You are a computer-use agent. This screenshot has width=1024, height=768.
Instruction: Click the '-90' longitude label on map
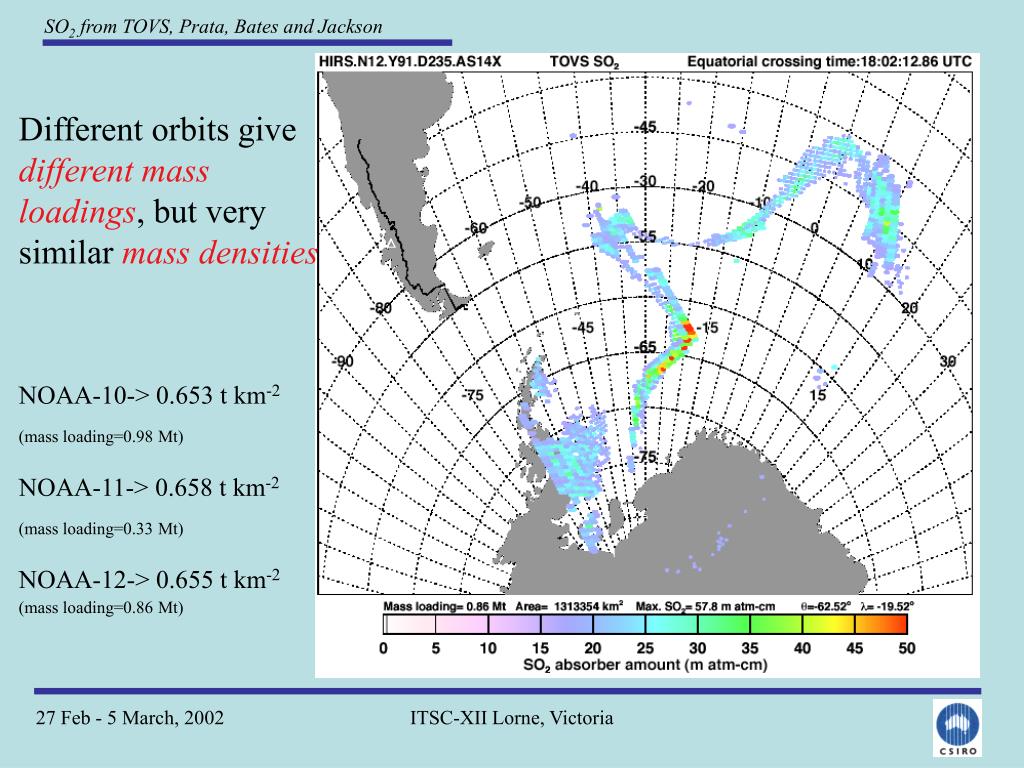(x=342, y=361)
